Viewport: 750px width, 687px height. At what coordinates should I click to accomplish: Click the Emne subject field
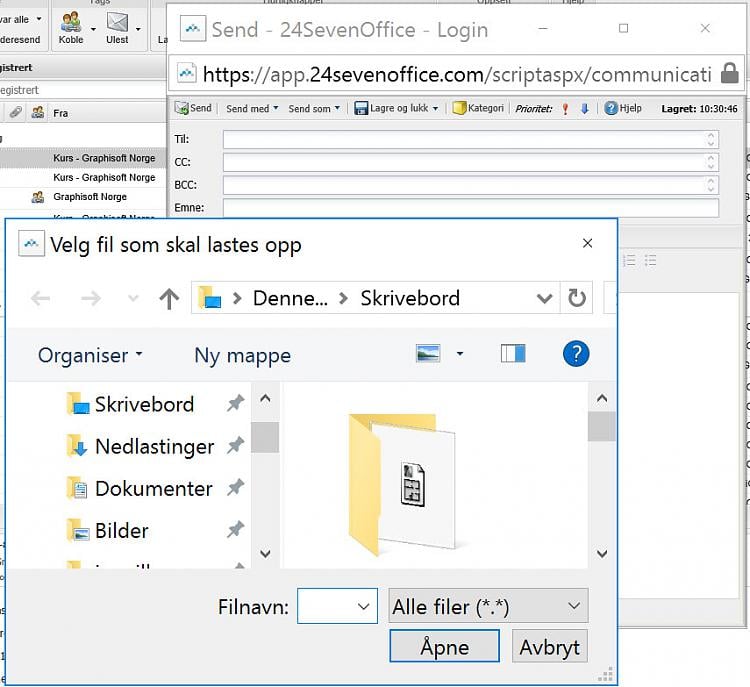coord(471,208)
